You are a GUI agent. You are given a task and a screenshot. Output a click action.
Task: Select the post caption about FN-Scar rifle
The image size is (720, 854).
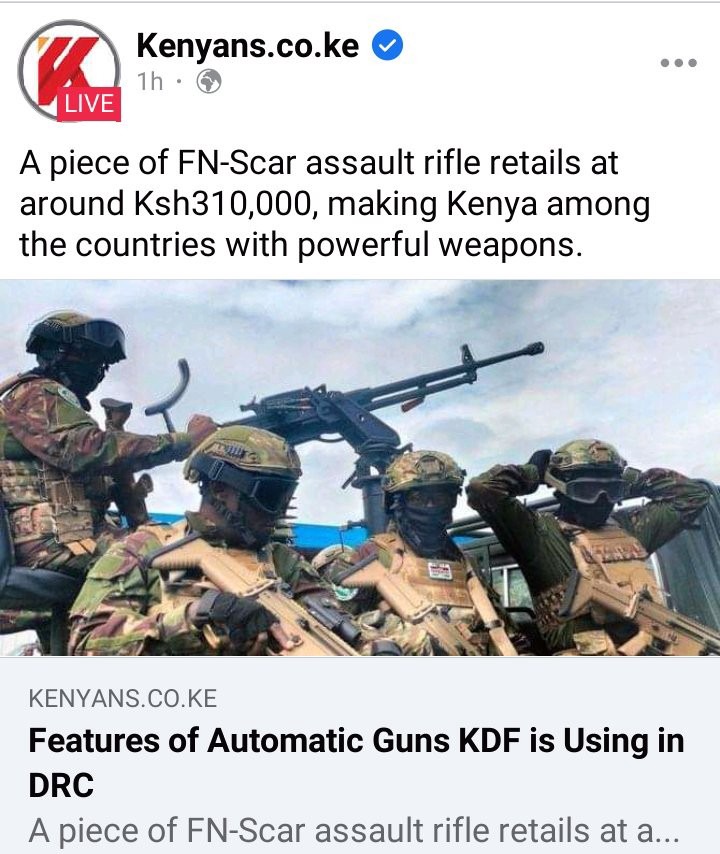point(335,203)
